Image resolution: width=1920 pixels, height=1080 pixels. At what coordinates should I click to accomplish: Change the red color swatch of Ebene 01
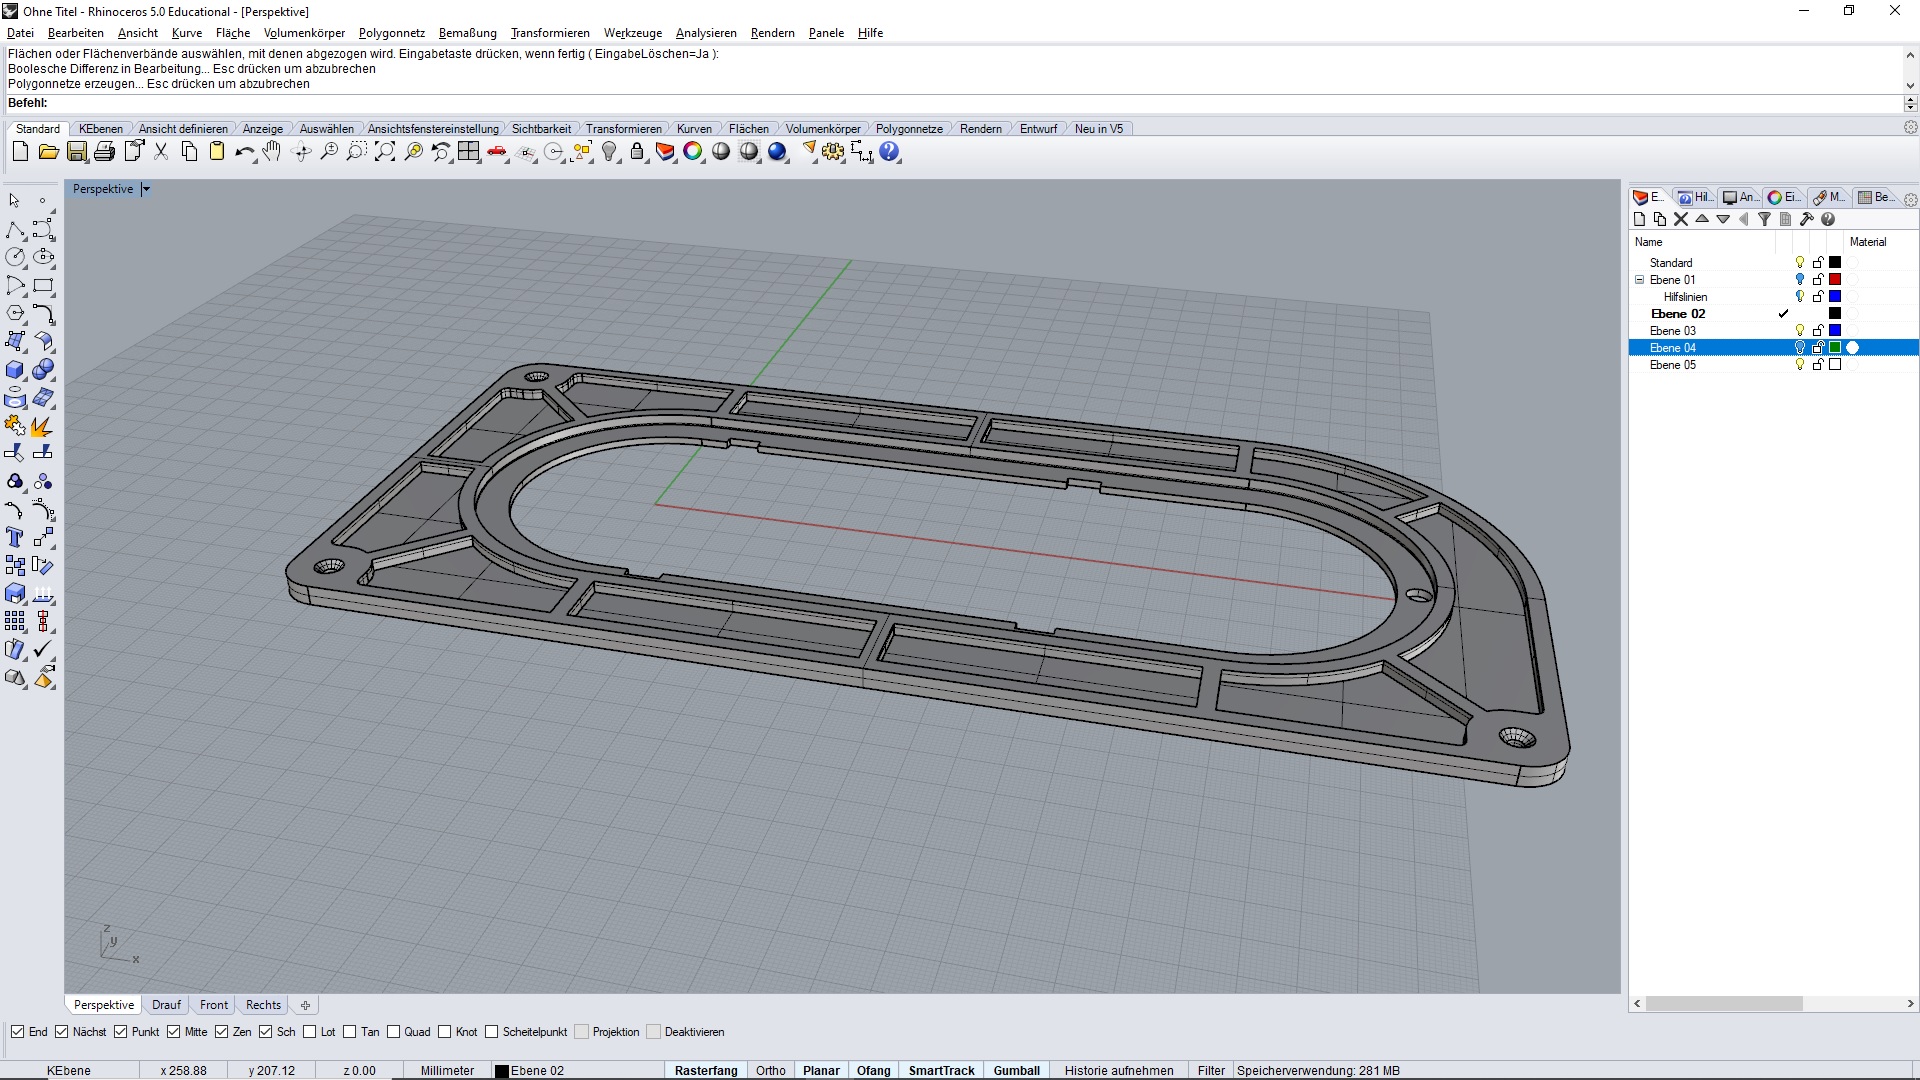point(1835,280)
